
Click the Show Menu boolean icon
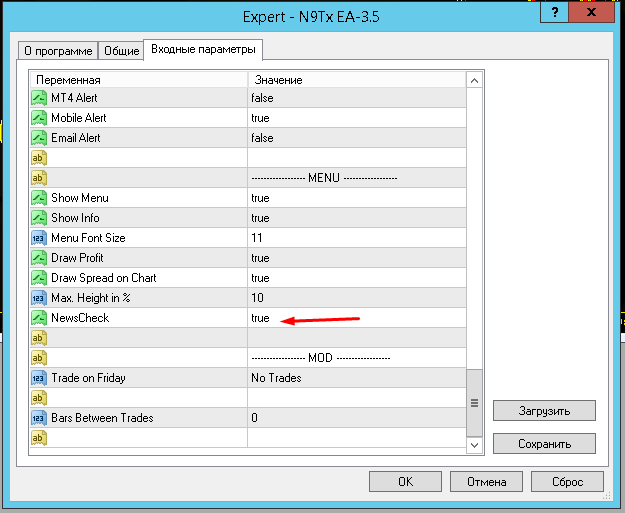(x=39, y=198)
